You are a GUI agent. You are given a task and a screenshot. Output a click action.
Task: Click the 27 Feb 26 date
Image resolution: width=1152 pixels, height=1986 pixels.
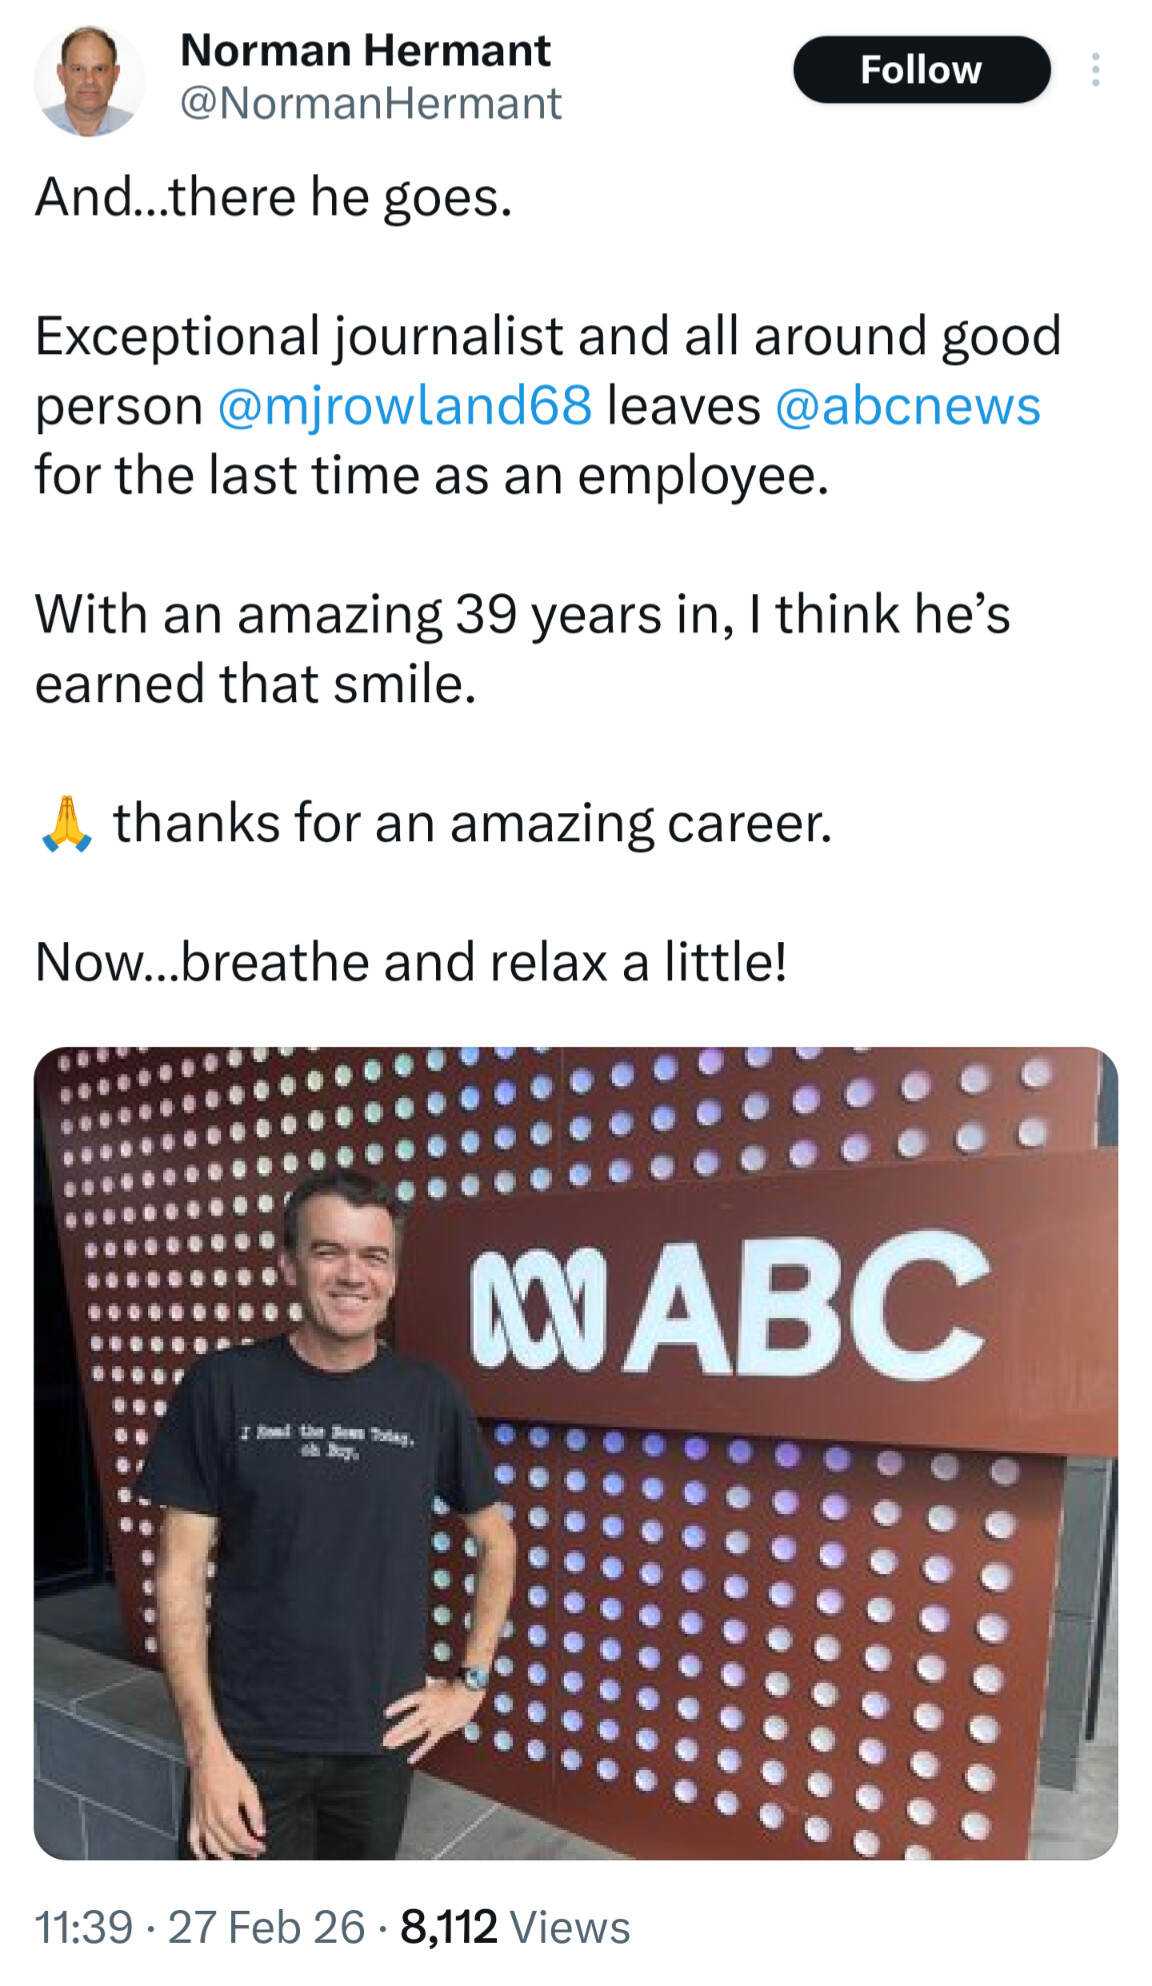266,1927
